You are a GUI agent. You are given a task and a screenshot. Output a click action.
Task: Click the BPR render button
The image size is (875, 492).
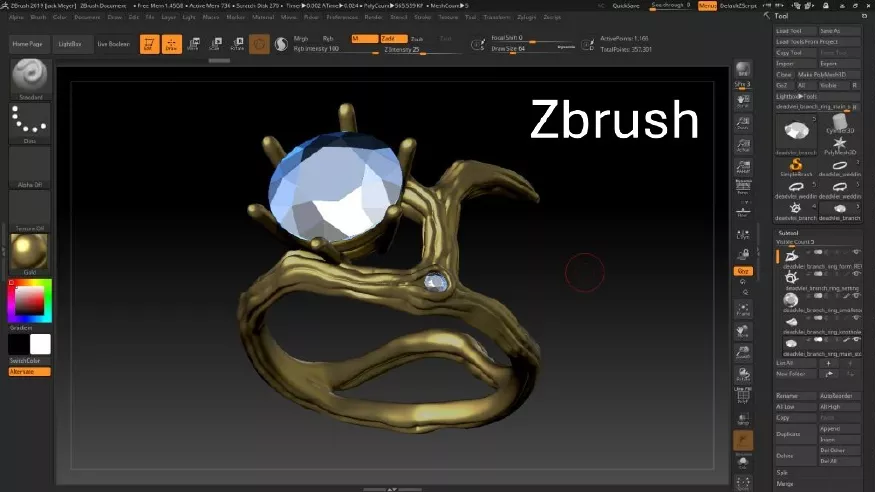pyautogui.click(x=743, y=70)
